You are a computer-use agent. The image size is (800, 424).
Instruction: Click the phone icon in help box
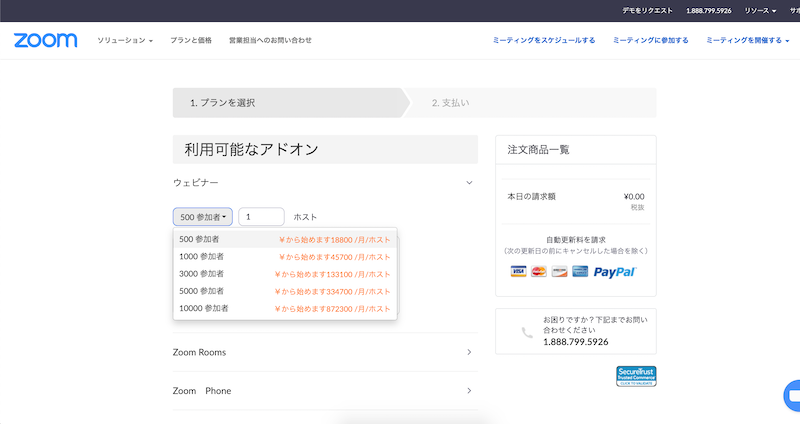[527, 333]
